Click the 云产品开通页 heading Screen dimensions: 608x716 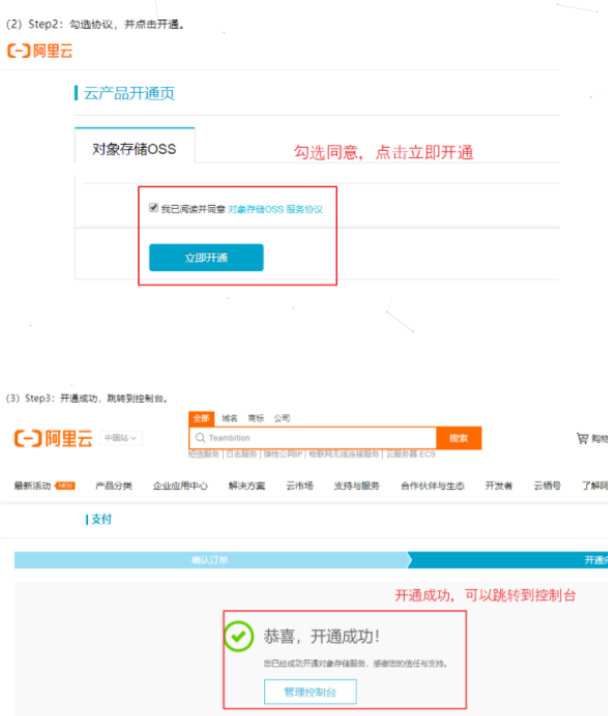(x=129, y=93)
